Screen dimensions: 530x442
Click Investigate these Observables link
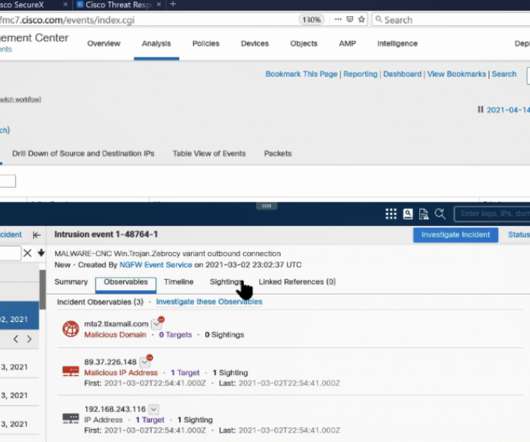(x=209, y=301)
